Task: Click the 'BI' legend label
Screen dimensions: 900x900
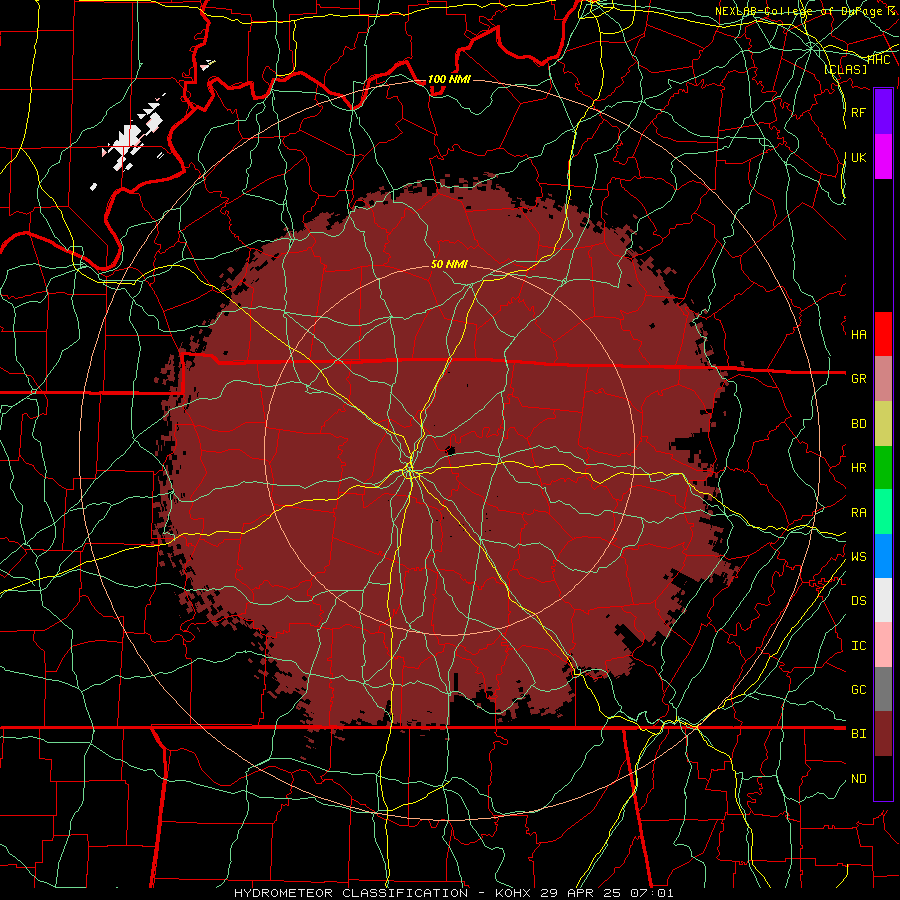Action: click(x=859, y=734)
